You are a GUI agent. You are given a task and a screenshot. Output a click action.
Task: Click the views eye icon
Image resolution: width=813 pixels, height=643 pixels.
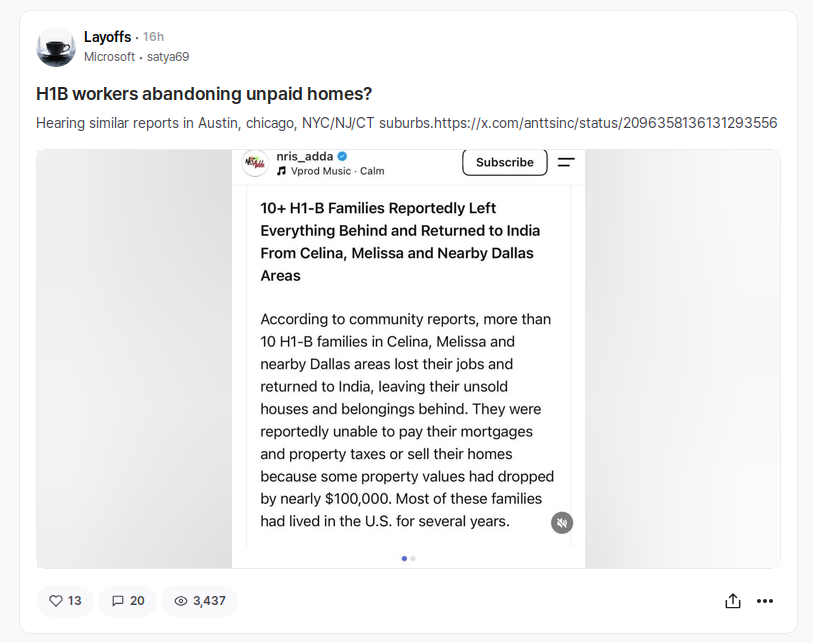(180, 601)
